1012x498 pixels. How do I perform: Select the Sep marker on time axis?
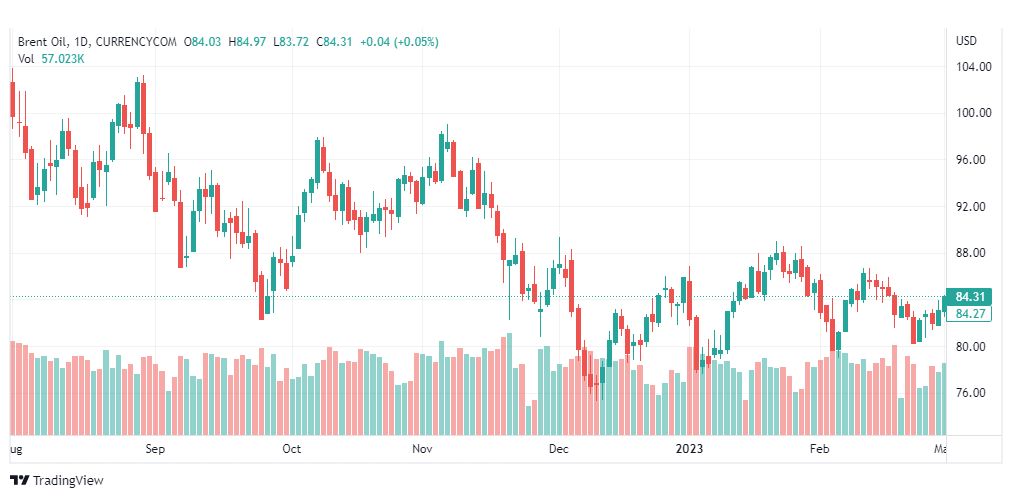(154, 449)
